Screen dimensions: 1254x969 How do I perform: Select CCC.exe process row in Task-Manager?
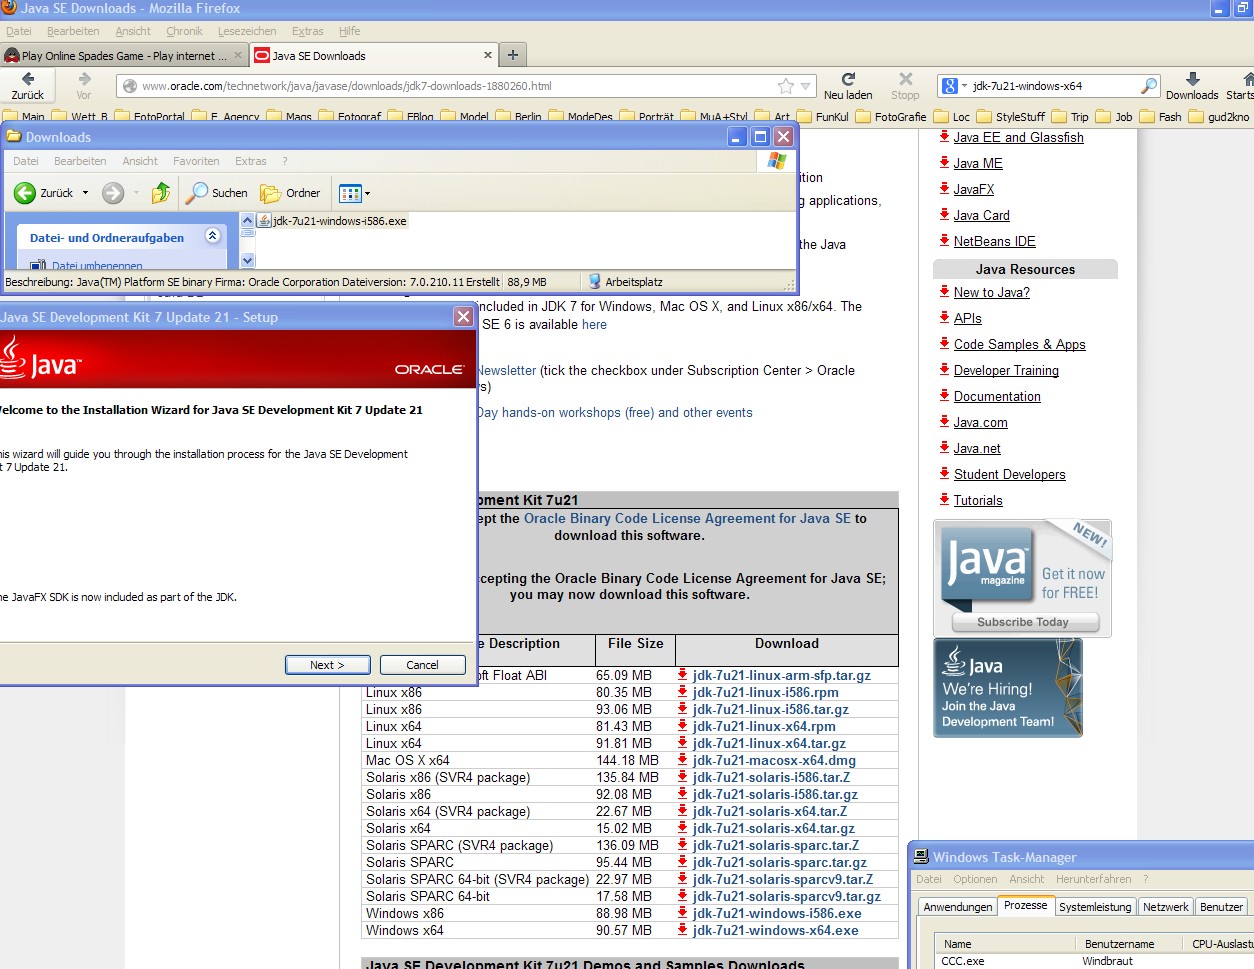tap(1094, 961)
